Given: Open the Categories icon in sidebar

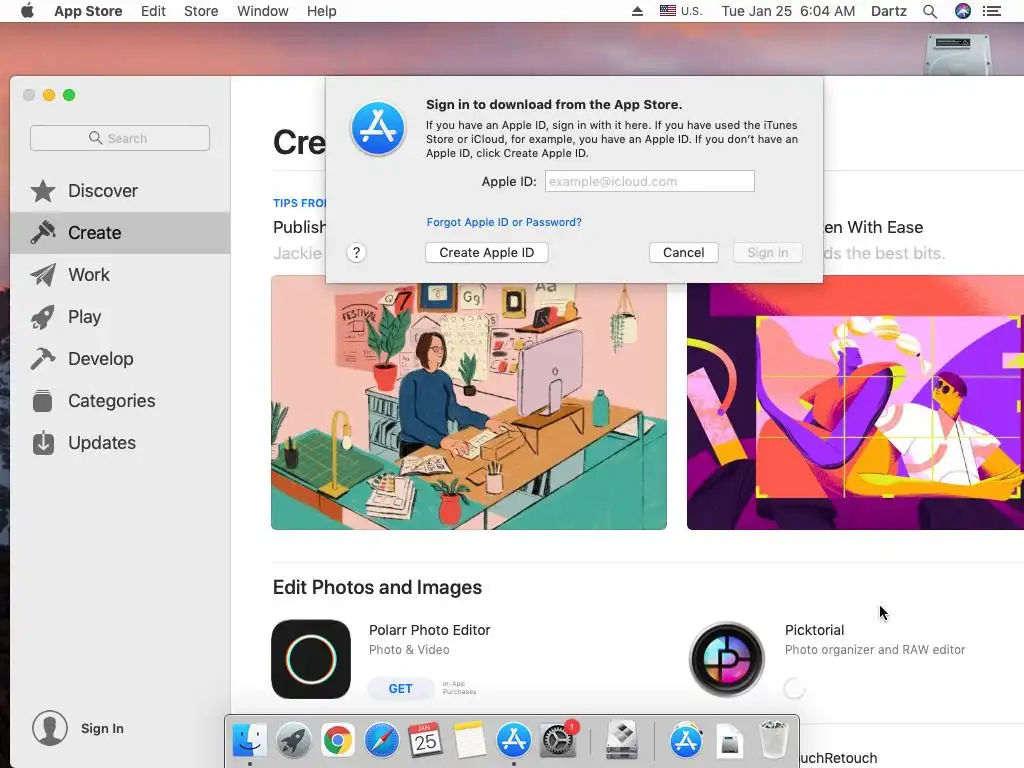Looking at the screenshot, I should coord(43,400).
